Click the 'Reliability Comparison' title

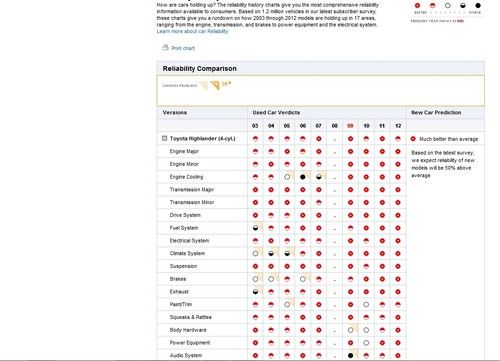tap(200, 68)
